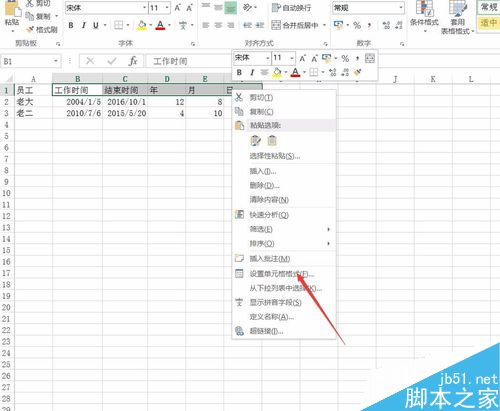Toggle center alignment in the ribbon
500x411 pixels.
218,25
